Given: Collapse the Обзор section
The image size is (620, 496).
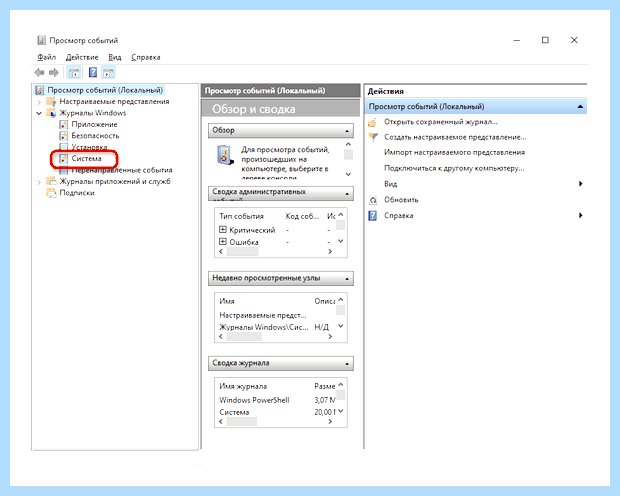Looking at the screenshot, I should (347, 131).
